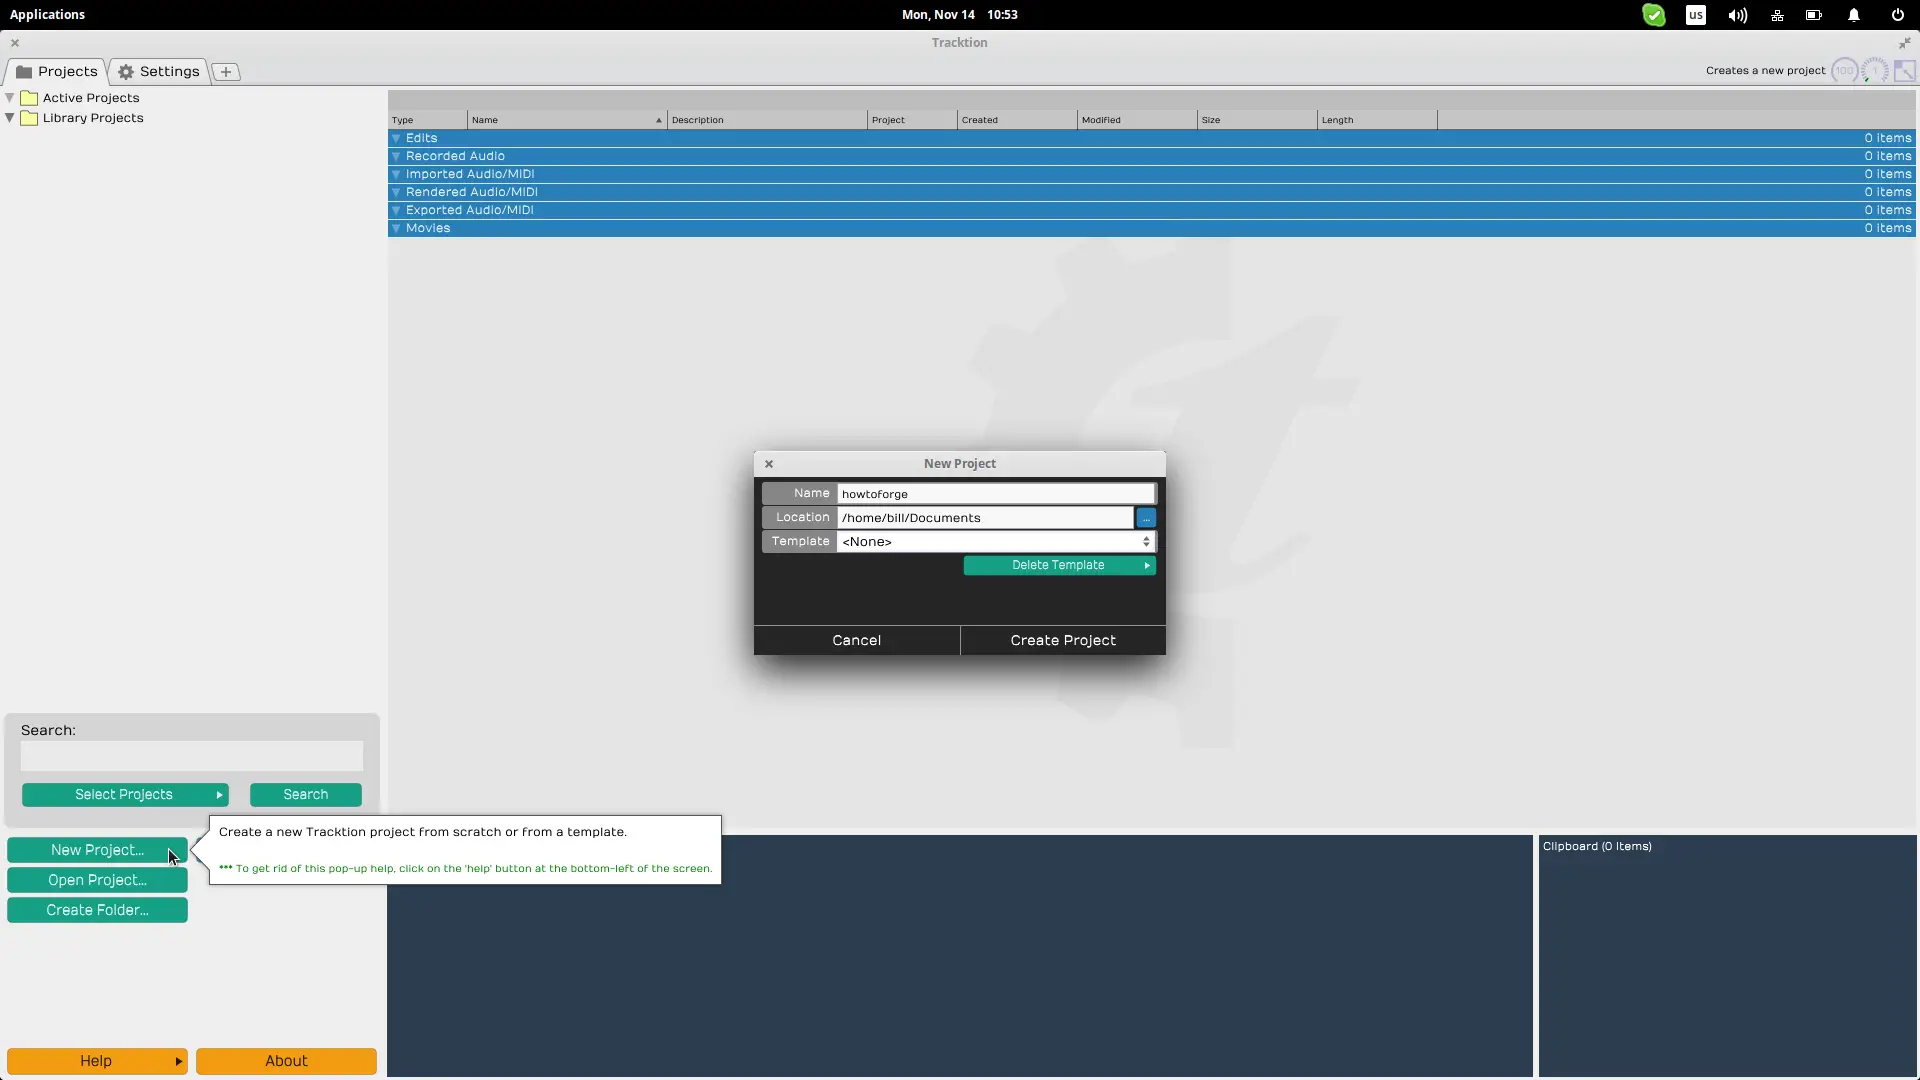Collapse the Active Projects tree node
The width and height of the screenshot is (1920, 1080).
10,98
